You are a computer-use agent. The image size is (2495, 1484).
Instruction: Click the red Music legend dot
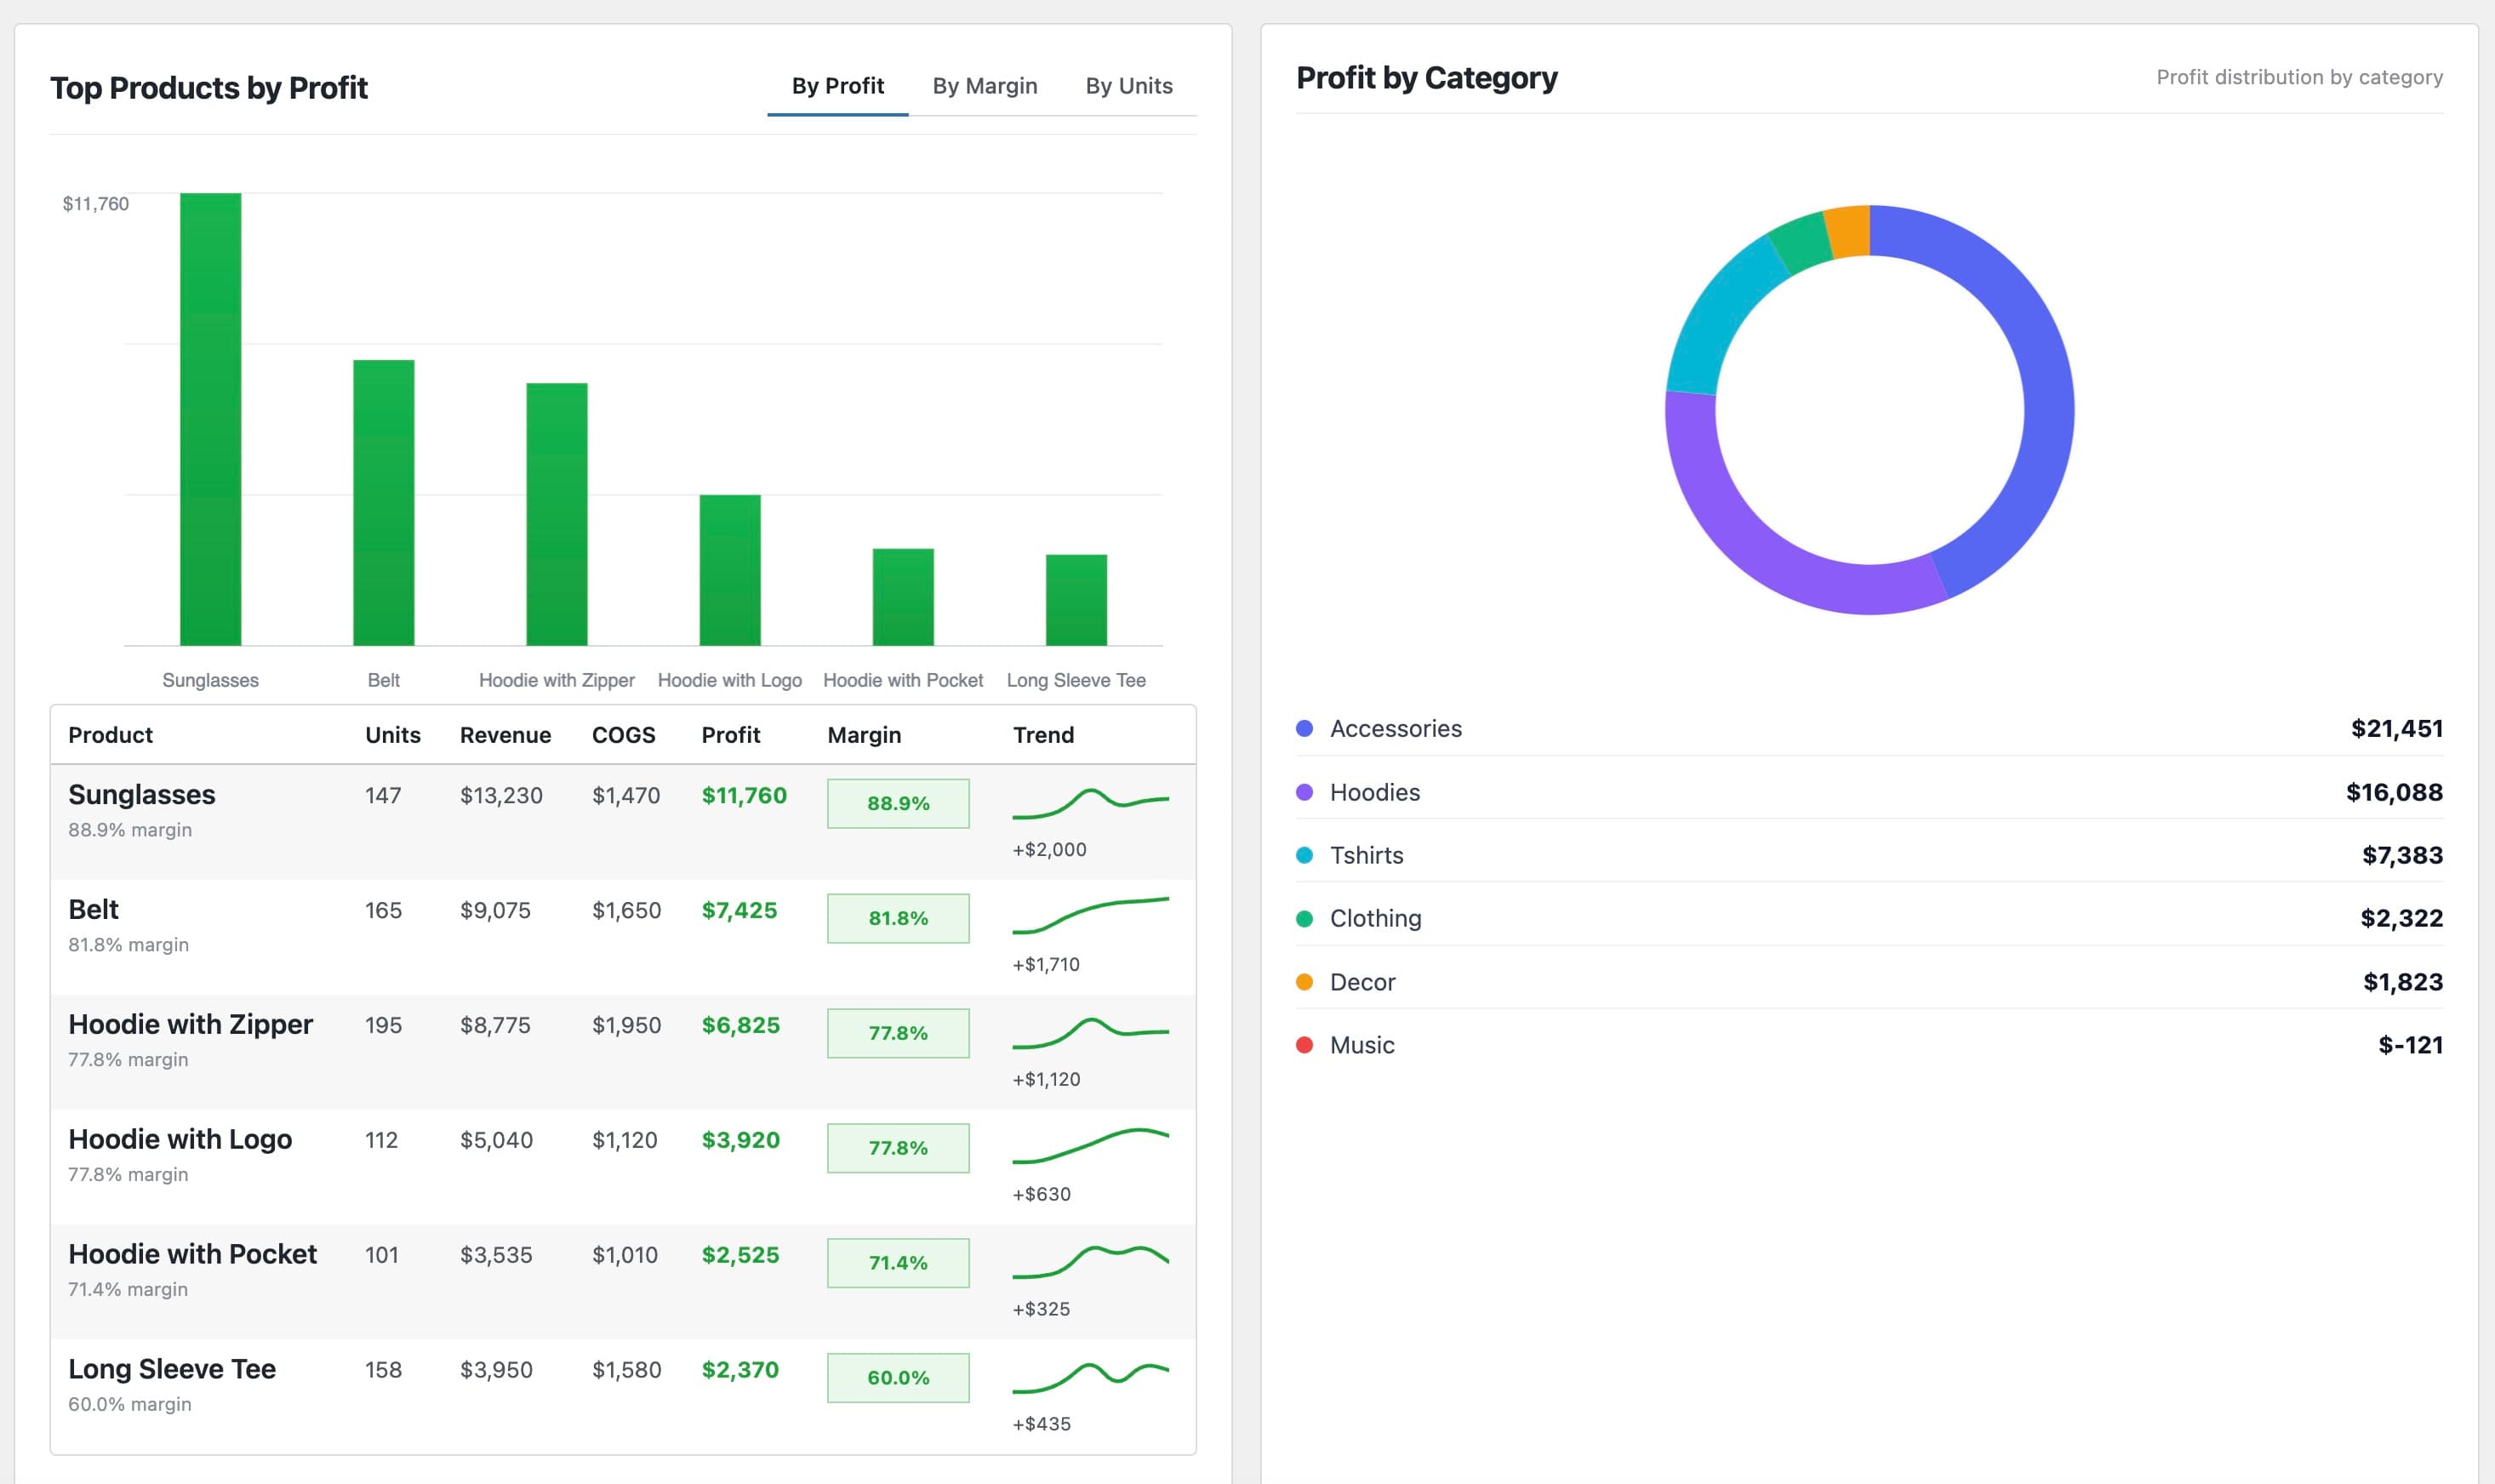click(x=1304, y=1045)
